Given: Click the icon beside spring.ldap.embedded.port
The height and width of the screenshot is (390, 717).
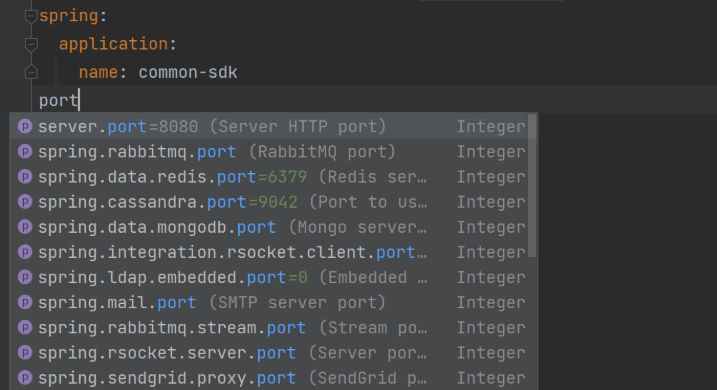Looking at the screenshot, I should point(25,277).
